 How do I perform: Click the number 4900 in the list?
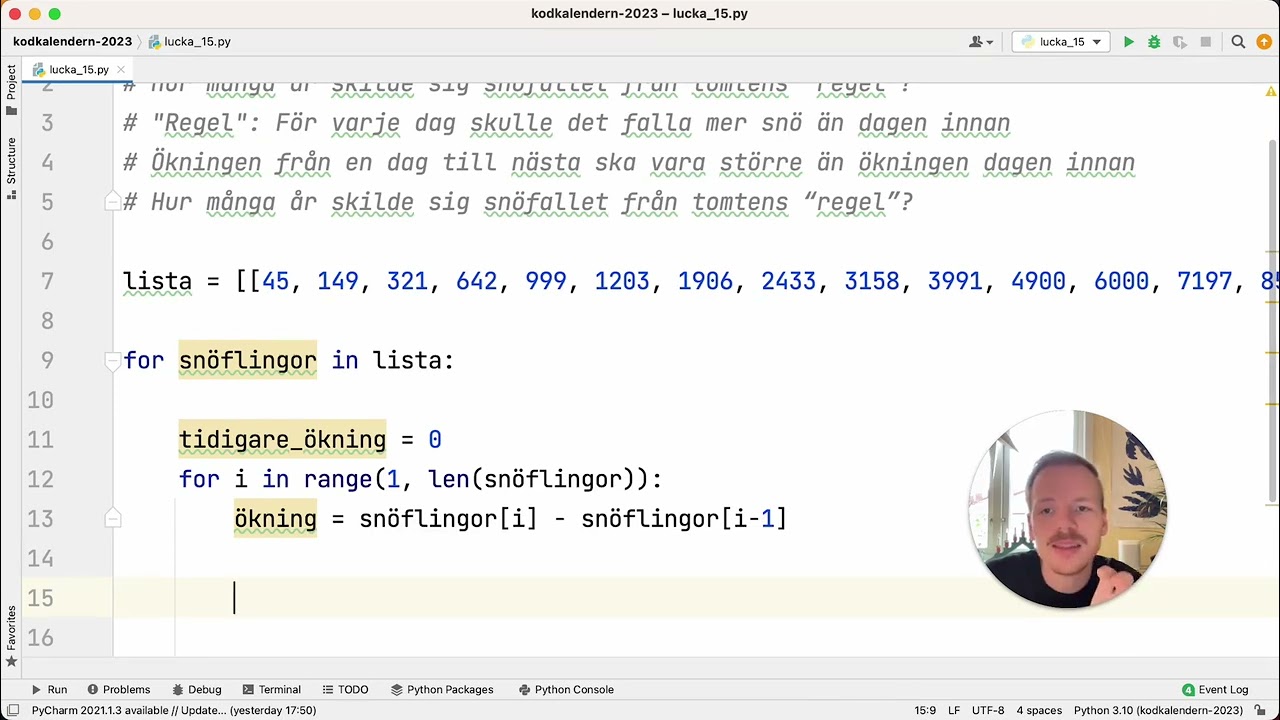point(1038,282)
